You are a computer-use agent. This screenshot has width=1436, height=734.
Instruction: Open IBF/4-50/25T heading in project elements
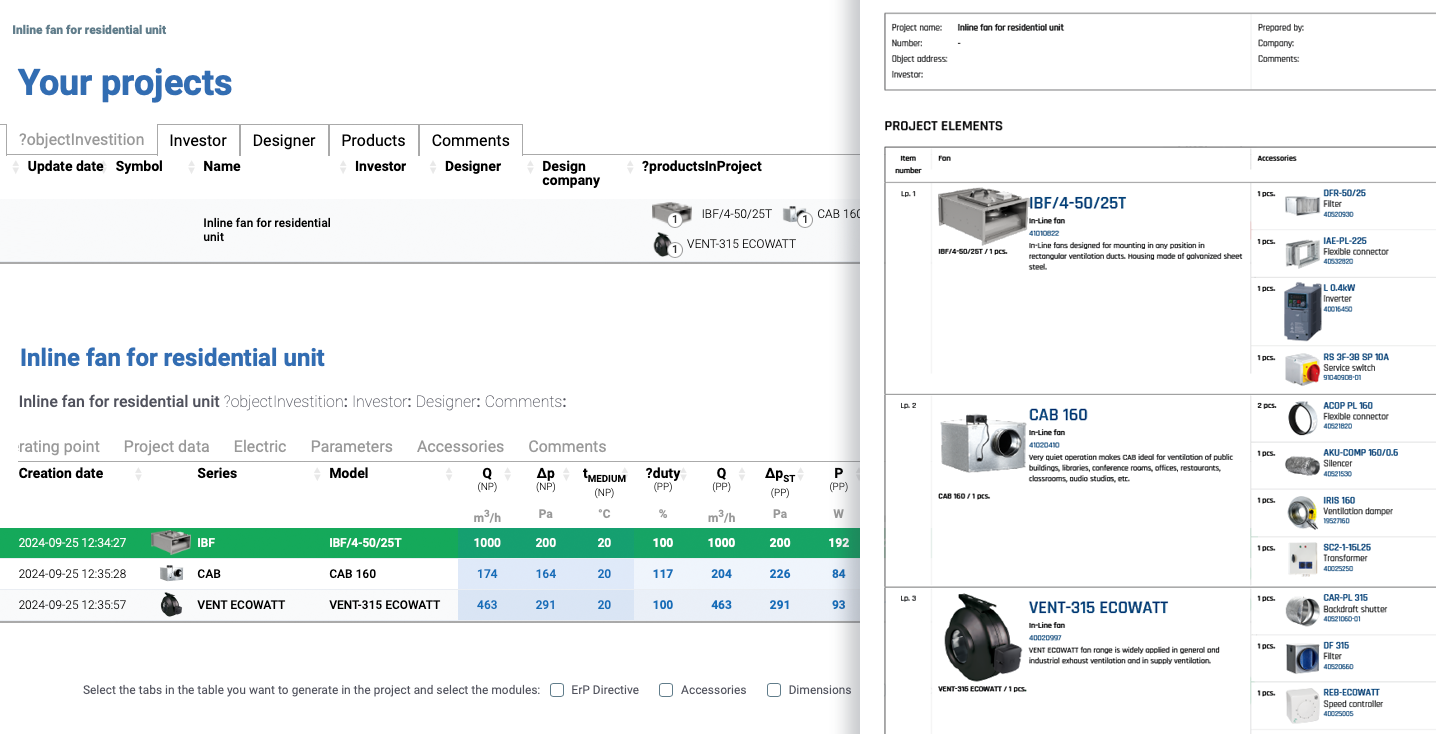1077,203
